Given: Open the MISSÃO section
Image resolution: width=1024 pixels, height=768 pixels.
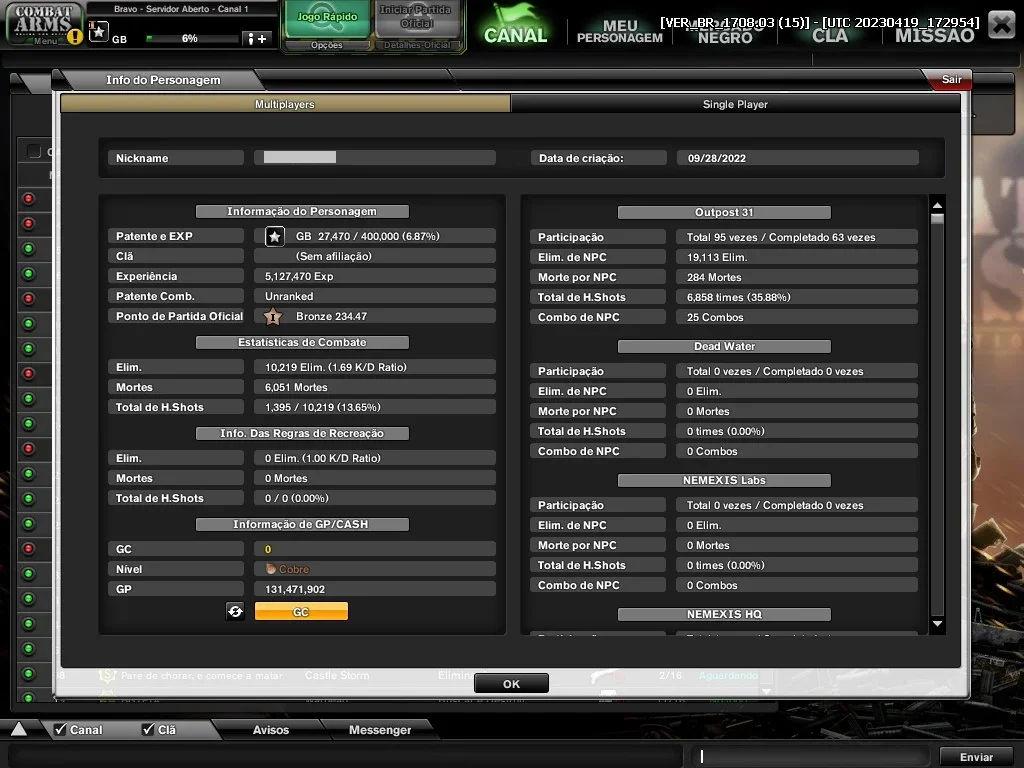Looking at the screenshot, I should (935, 35).
